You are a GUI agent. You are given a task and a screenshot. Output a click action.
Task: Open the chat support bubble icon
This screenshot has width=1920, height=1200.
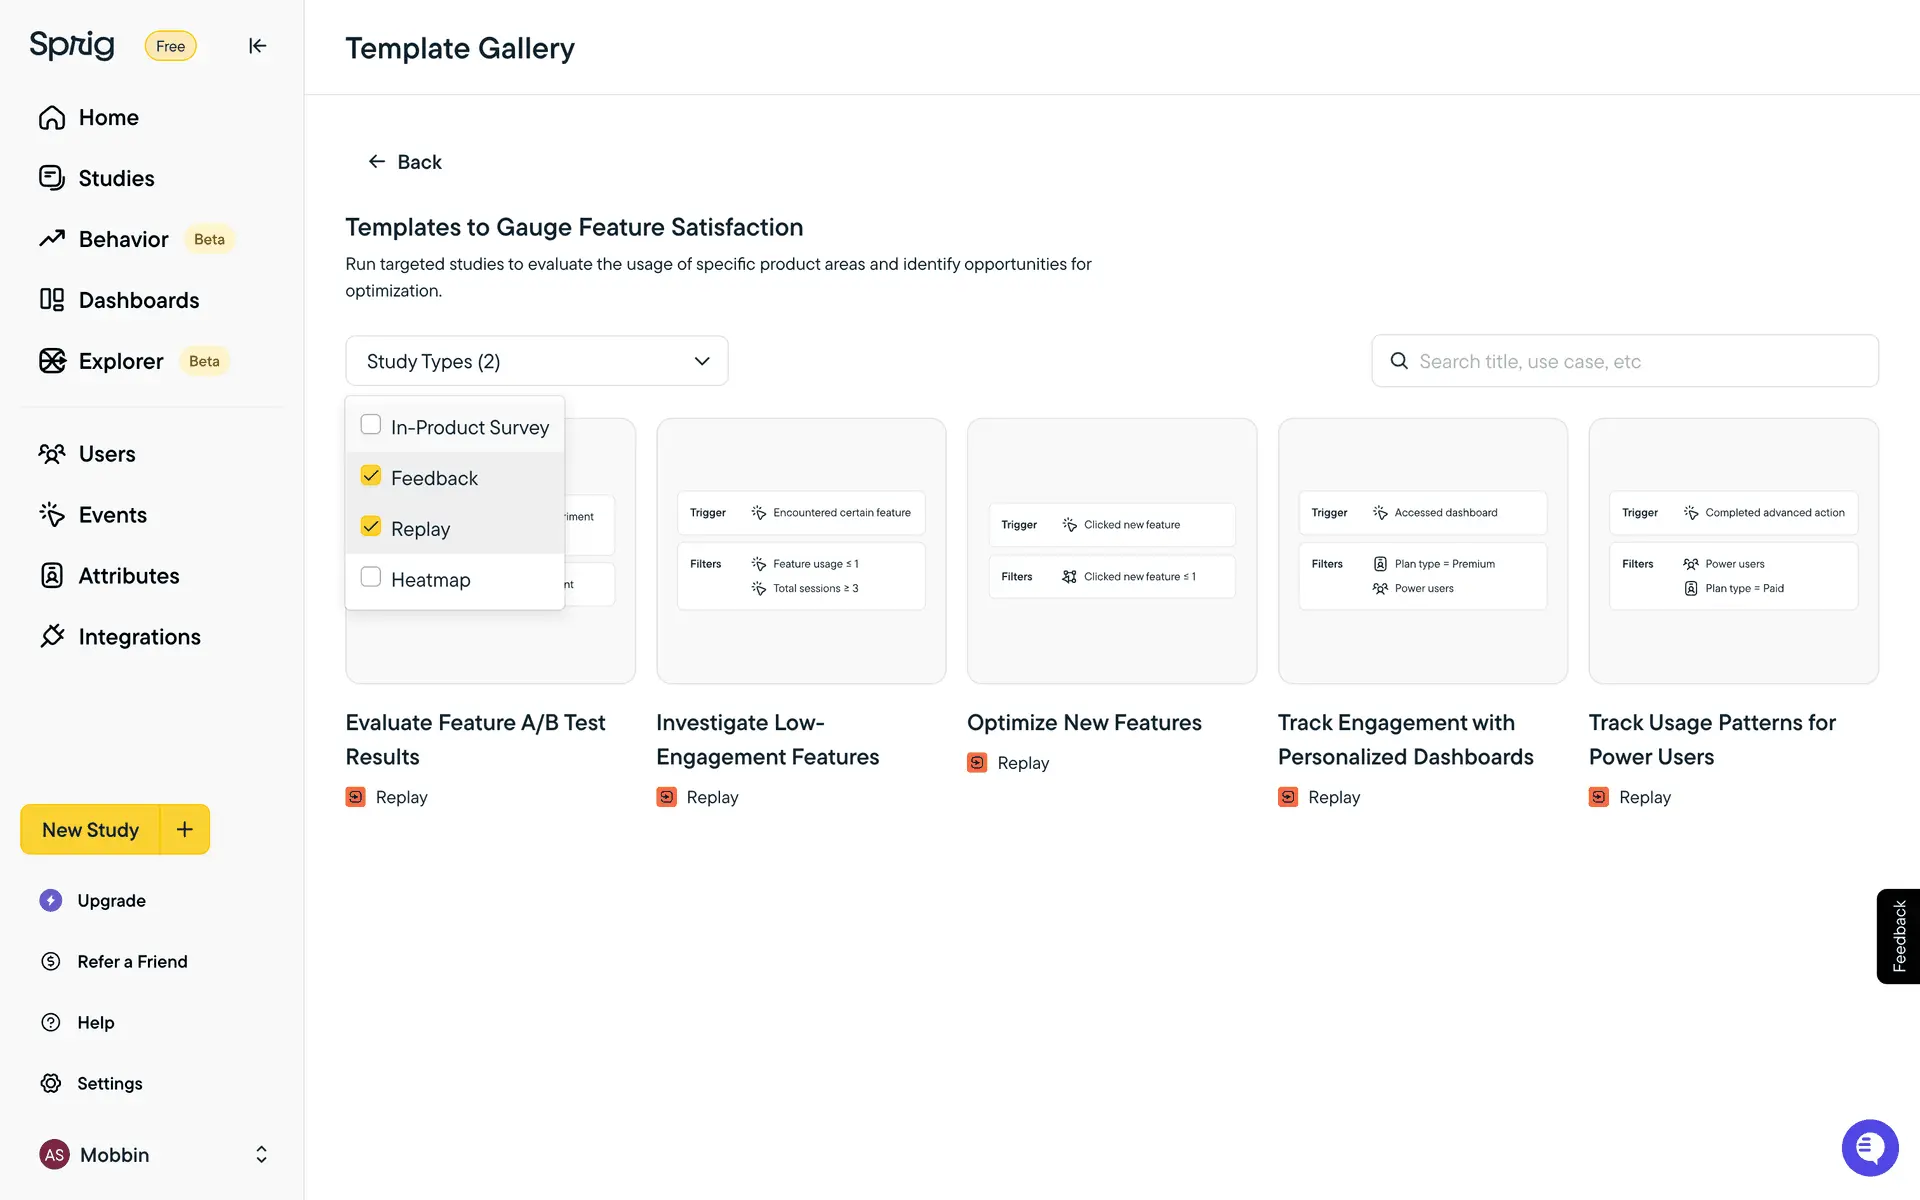tap(1869, 1147)
